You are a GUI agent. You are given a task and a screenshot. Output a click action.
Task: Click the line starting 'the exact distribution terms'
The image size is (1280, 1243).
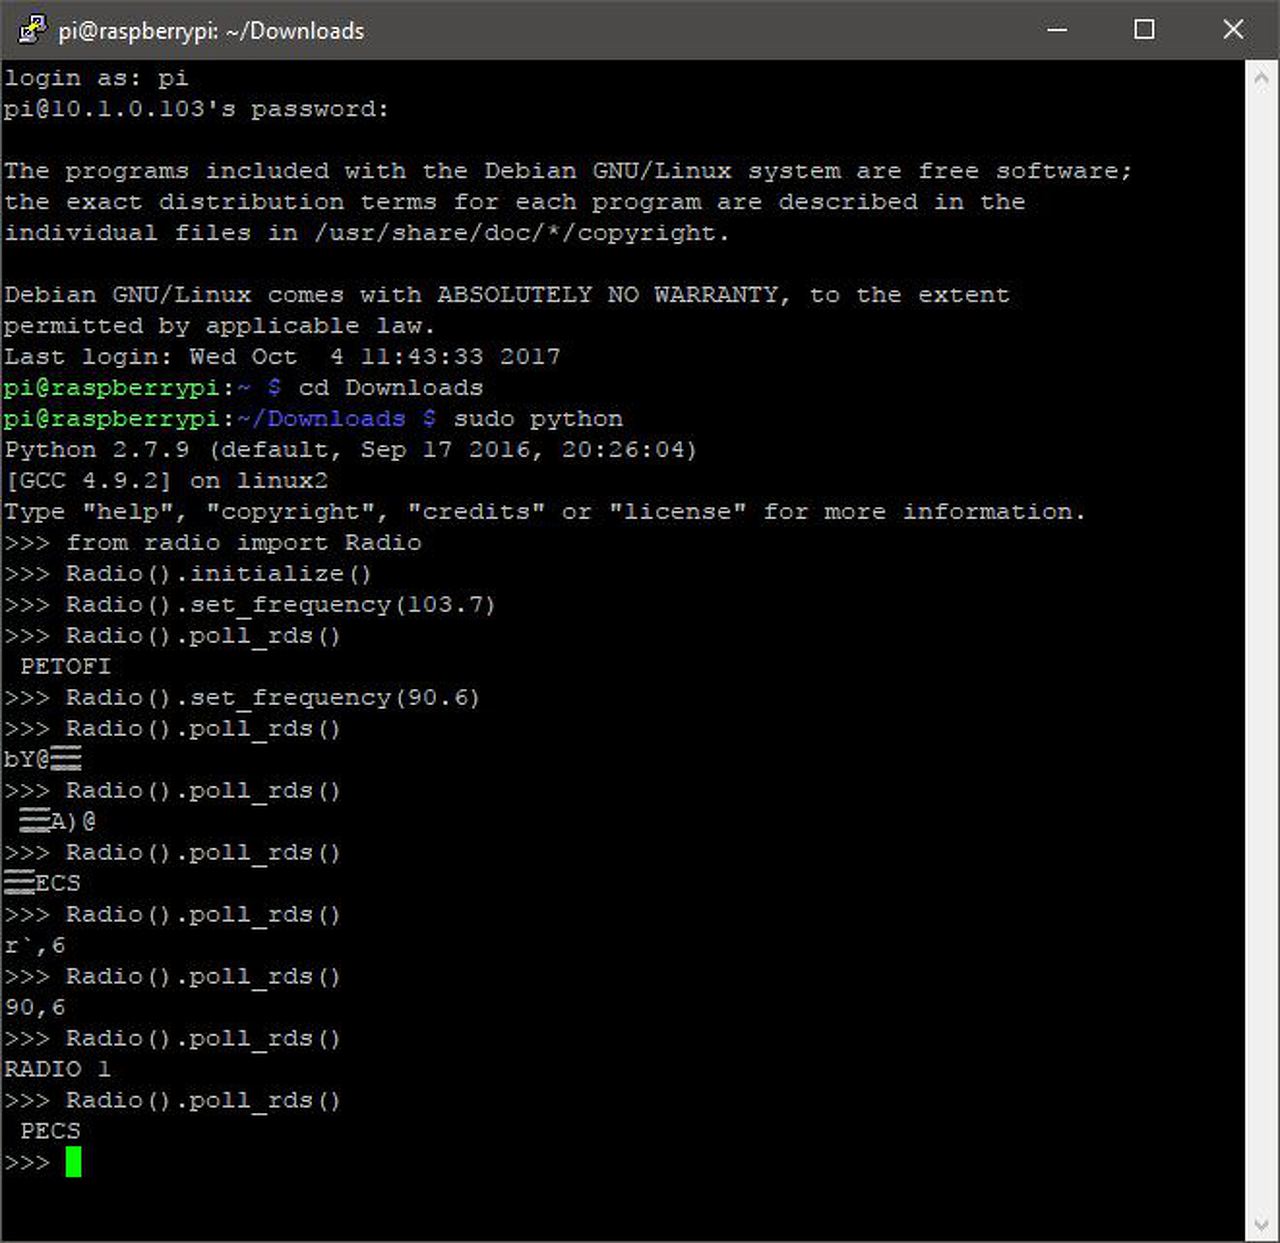click(515, 202)
